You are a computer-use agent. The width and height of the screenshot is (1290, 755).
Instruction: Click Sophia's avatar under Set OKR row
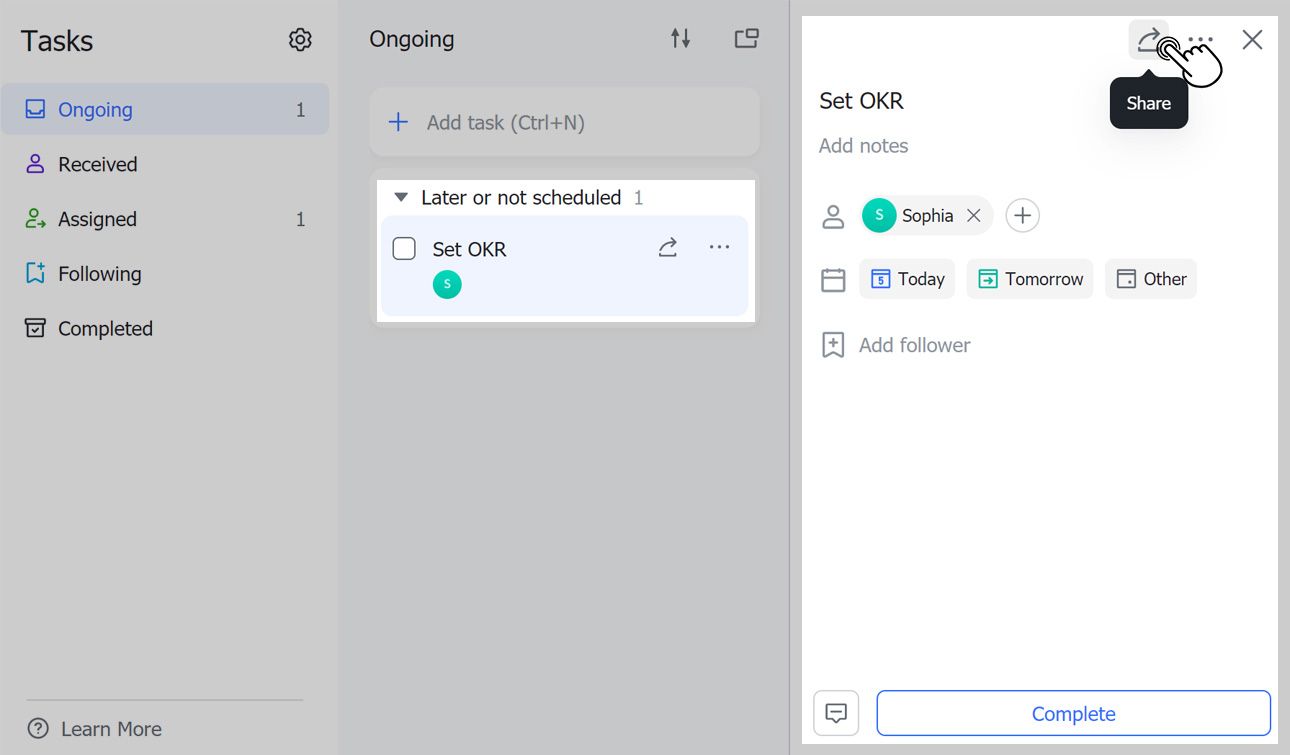click(447, 285)
